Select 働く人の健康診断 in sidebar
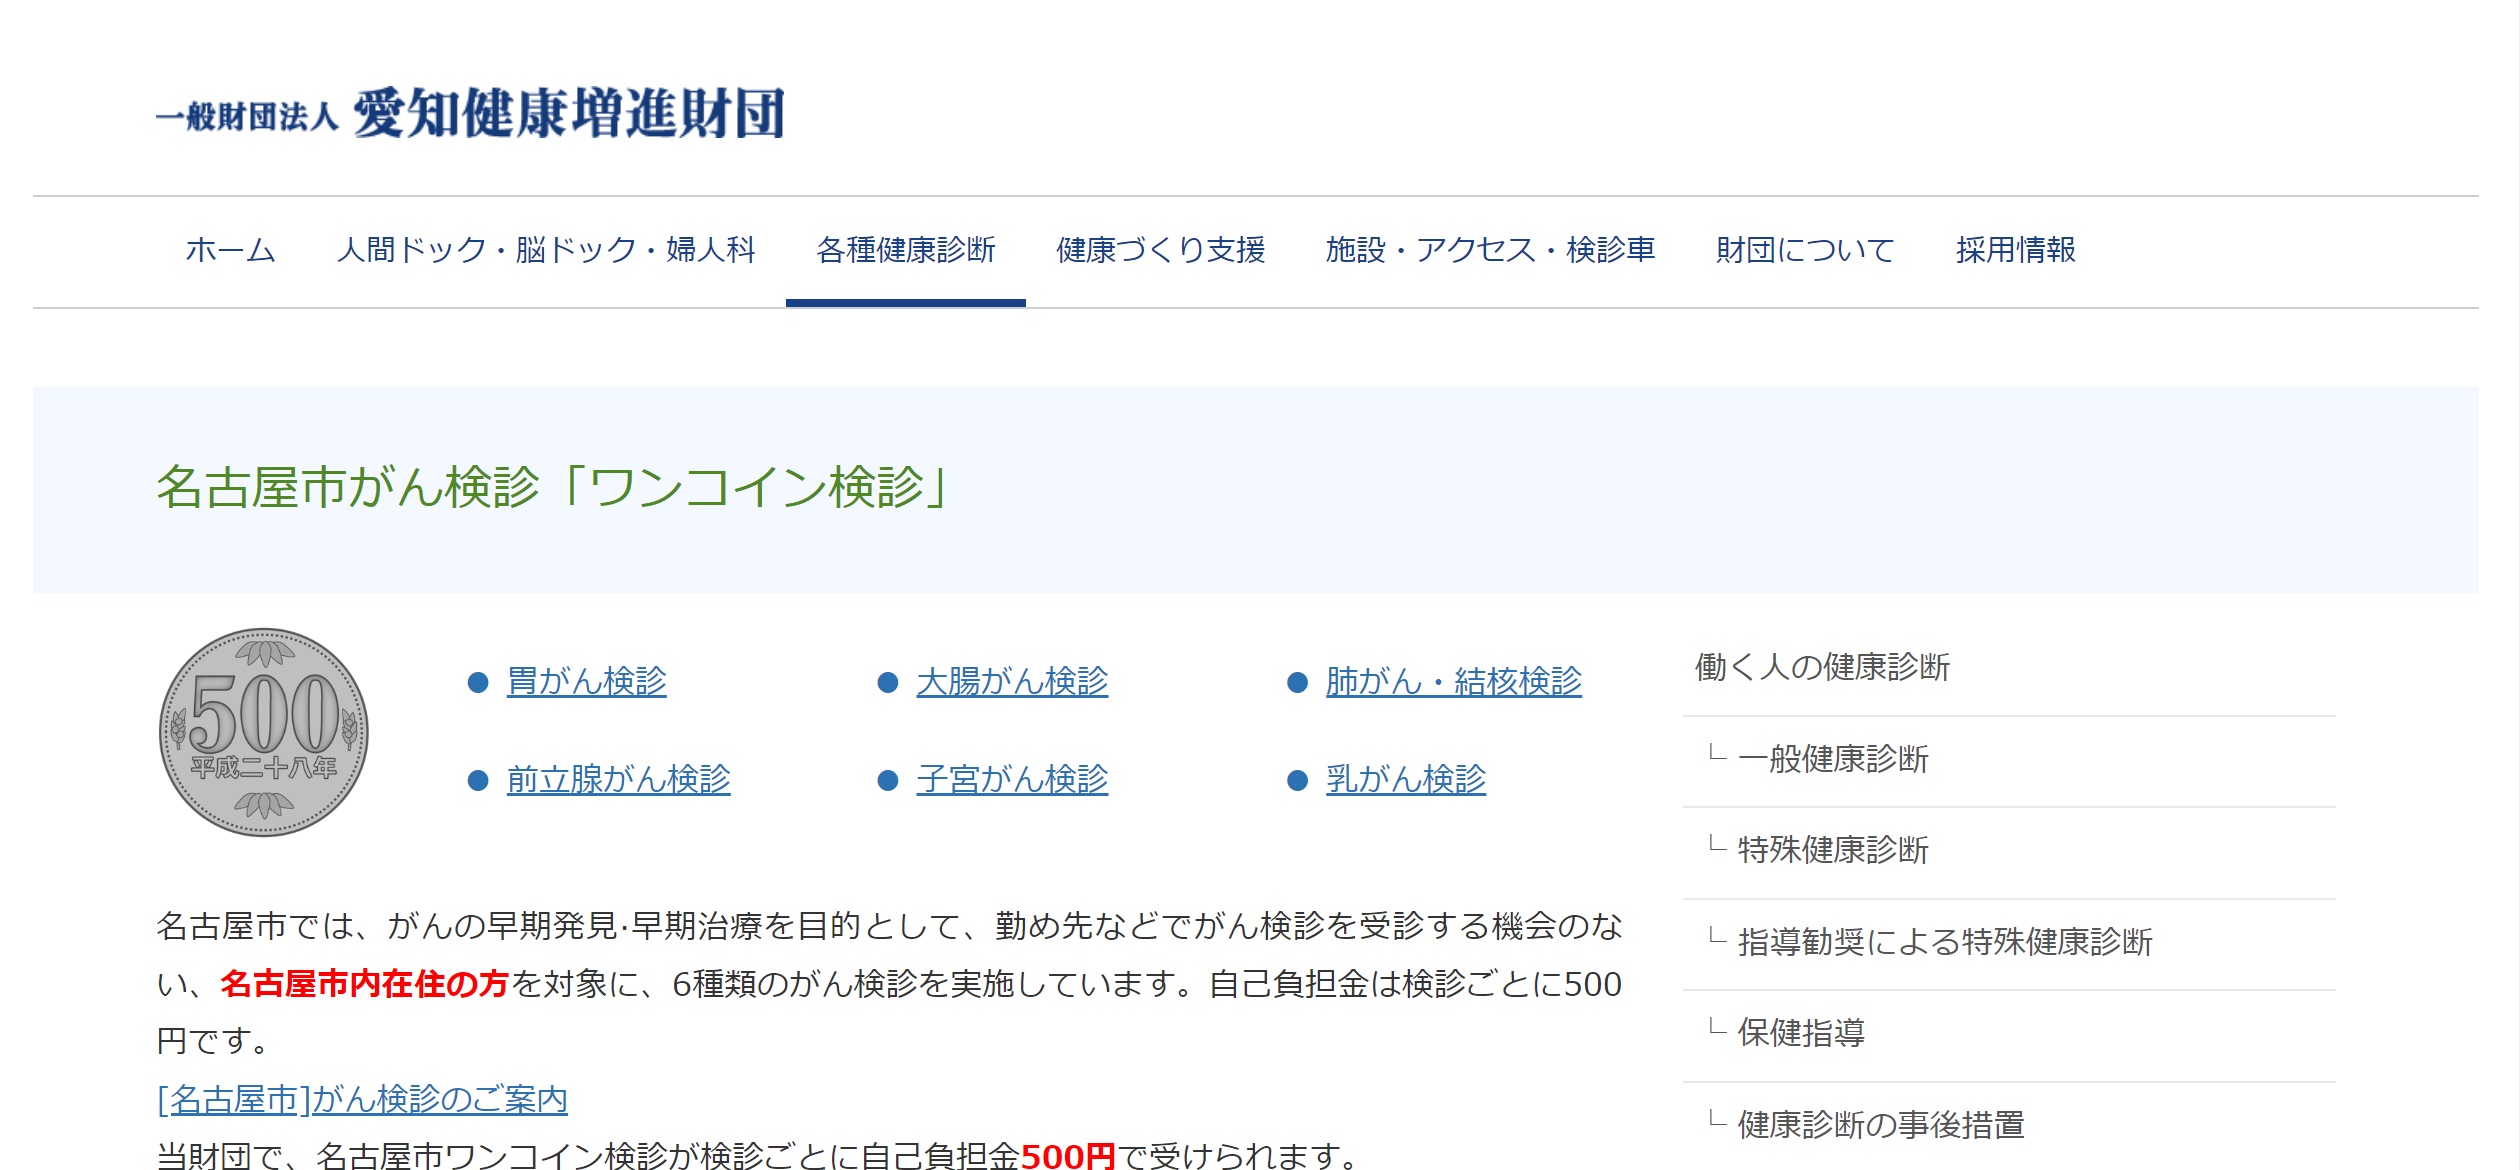This screenshot has height=1170, width=2520. tap(1822, 667)
